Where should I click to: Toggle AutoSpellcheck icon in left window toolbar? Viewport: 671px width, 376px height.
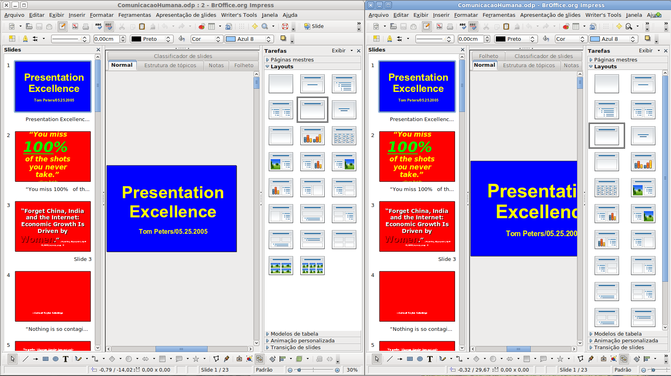pyautogui.click(x=109, y=27)
